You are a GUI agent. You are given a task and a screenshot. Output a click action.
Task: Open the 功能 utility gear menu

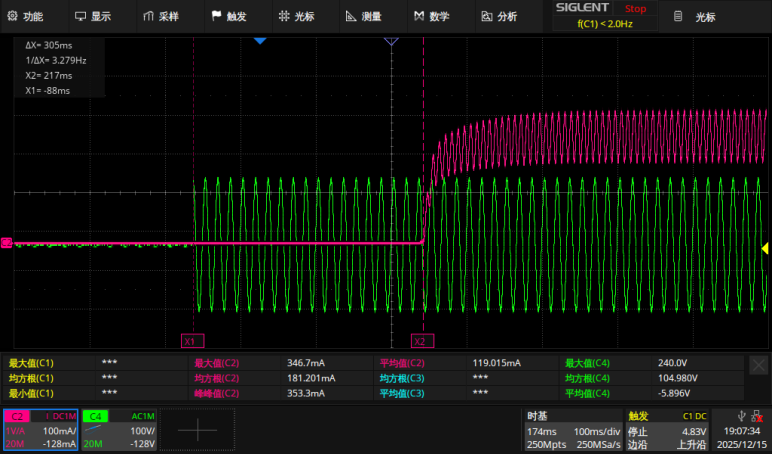(26, 16)
